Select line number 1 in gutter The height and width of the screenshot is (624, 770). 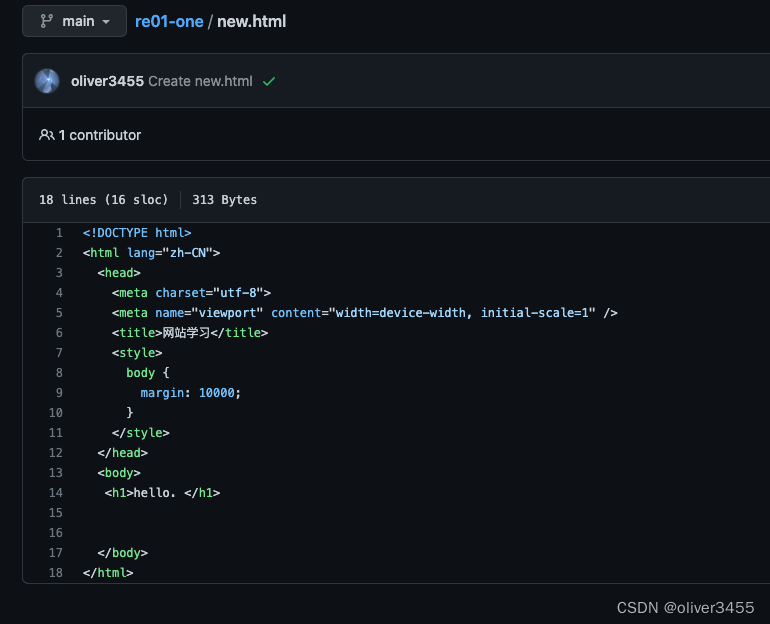pyautogui.click(x=59, y=233)
